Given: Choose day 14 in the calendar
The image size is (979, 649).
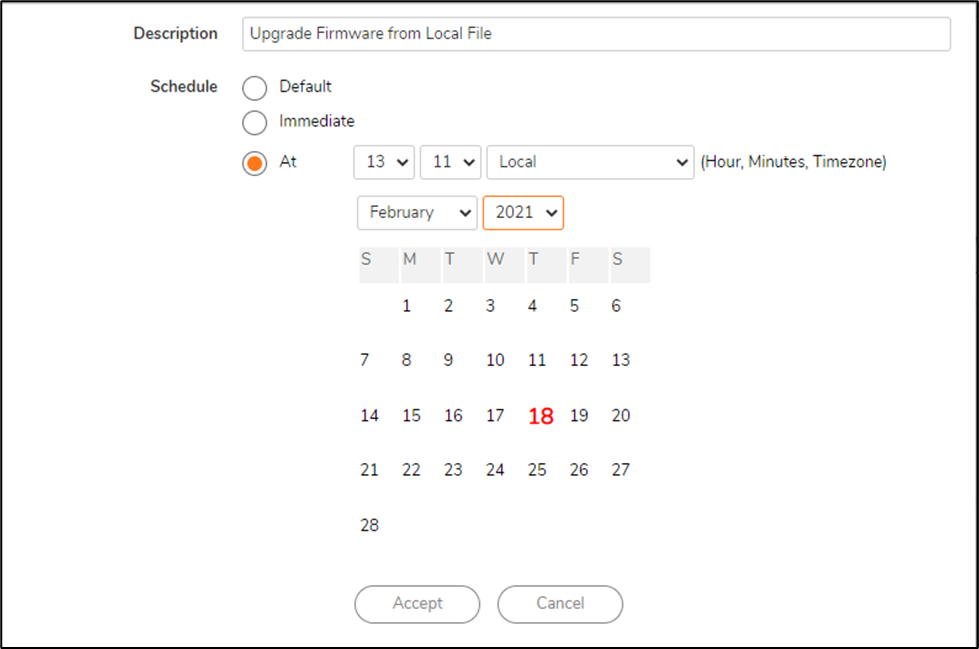Looking at the screenshot, I should [x=370, y=416].
